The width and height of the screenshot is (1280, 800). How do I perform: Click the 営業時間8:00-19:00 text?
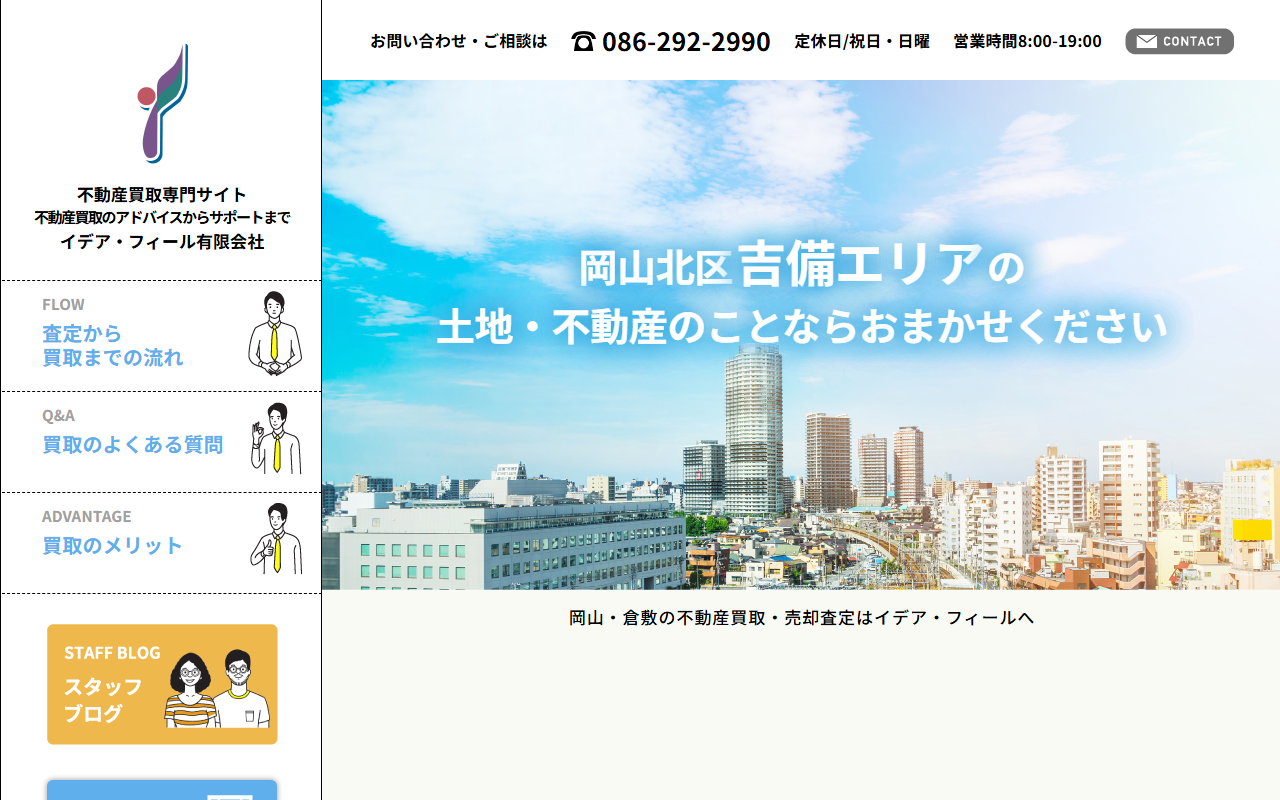(1028, 41)
